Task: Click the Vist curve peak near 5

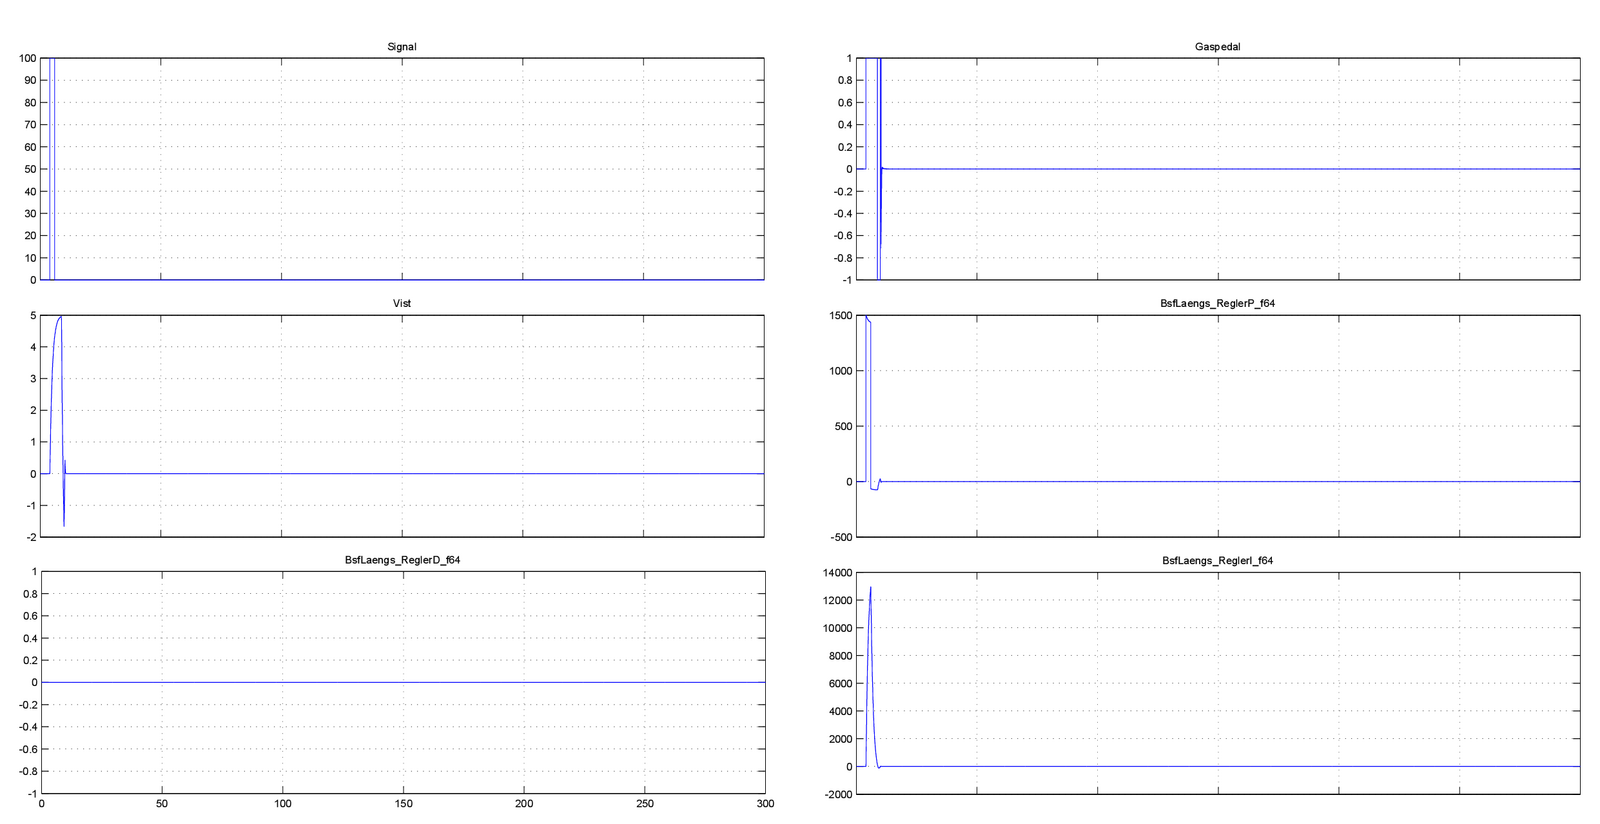Action: pos(60,317)
